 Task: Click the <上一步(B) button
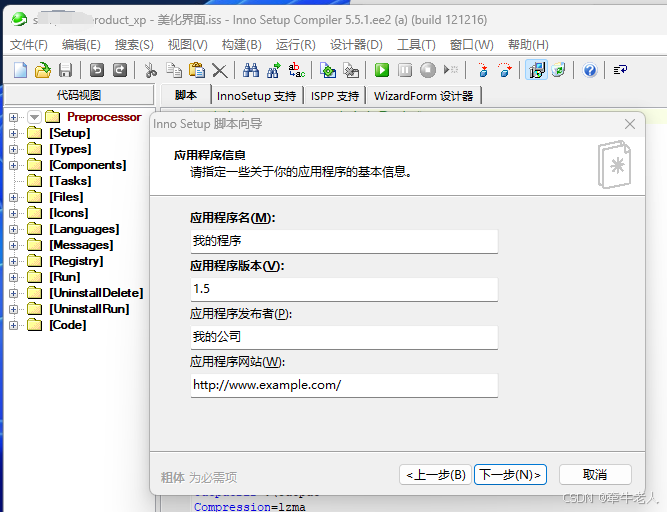(x=436, y=475)
